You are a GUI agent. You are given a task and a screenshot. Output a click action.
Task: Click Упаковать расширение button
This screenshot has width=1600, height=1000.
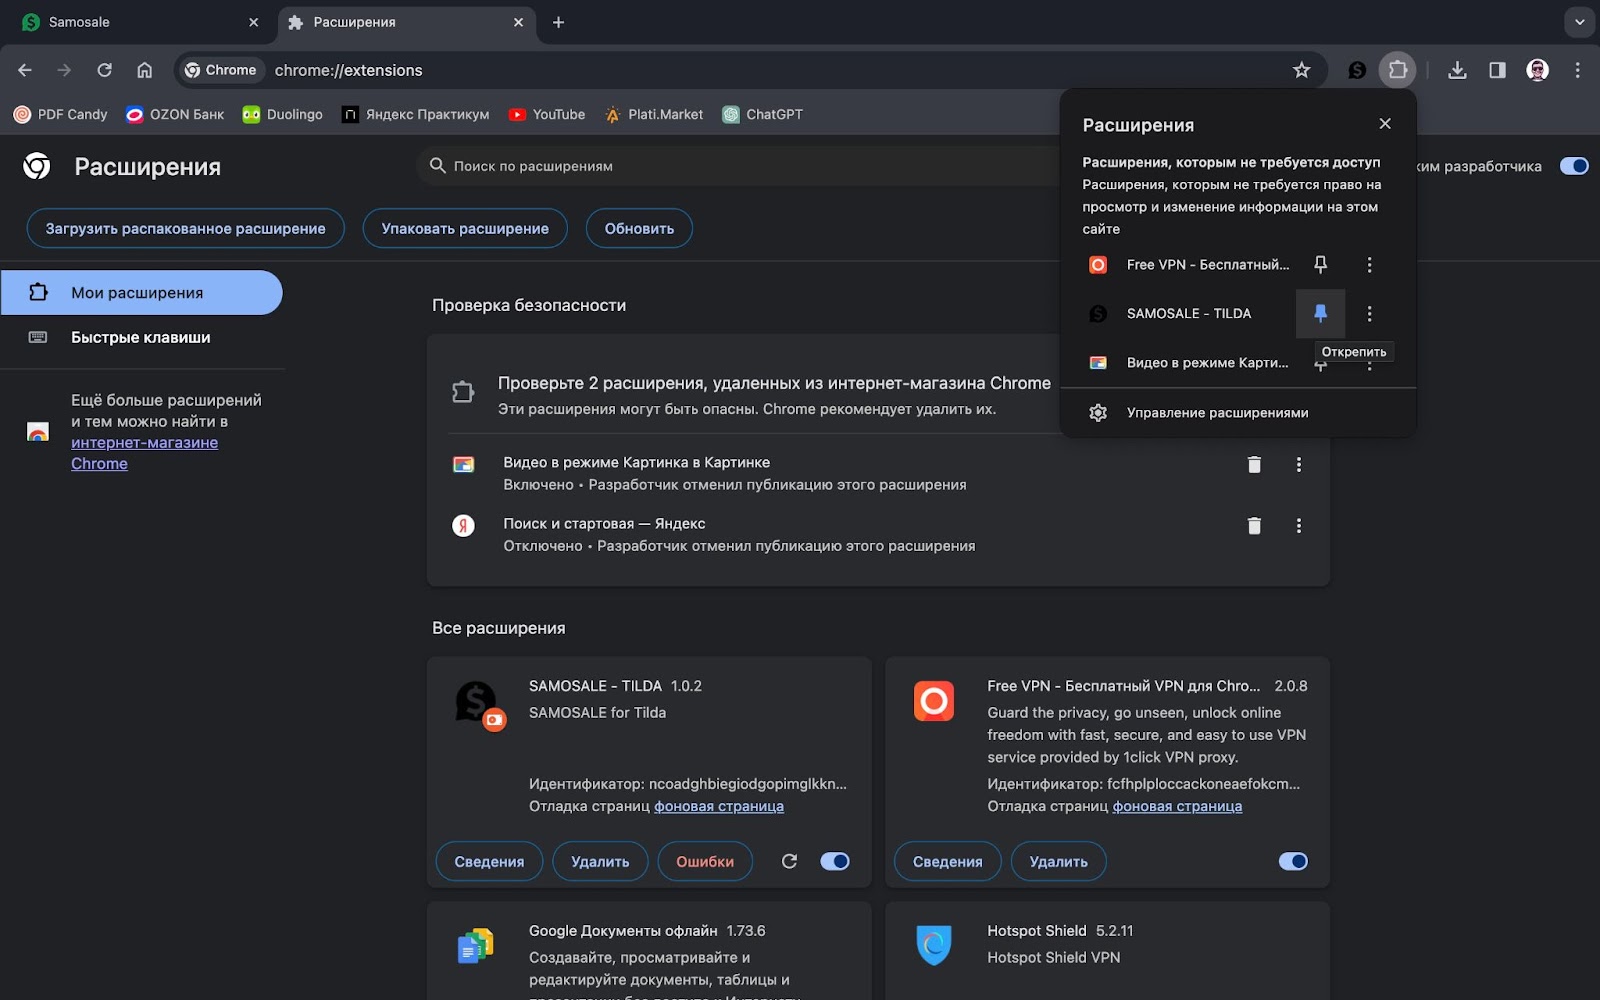tap(465, 228)
